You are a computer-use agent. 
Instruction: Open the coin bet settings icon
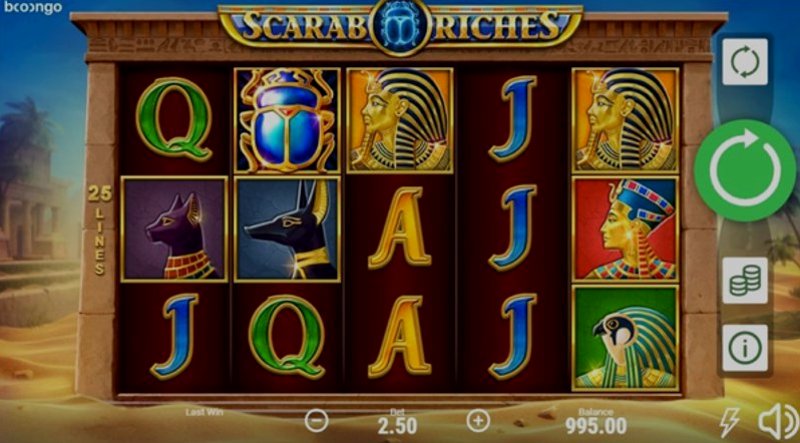point(745,280)
